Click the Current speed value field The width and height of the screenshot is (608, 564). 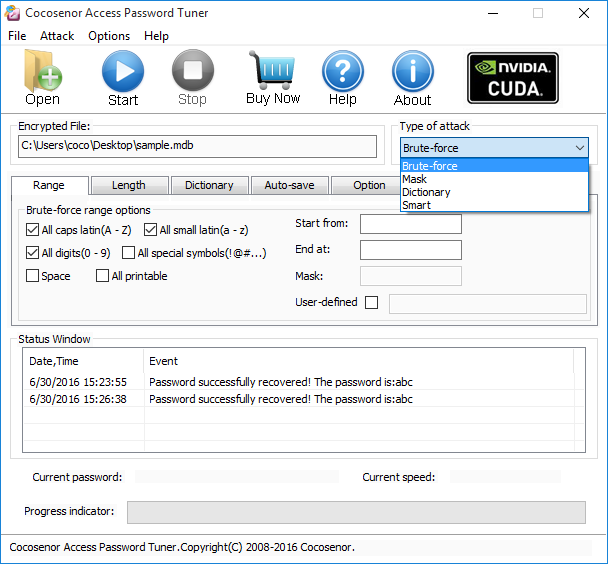[505, 477]
